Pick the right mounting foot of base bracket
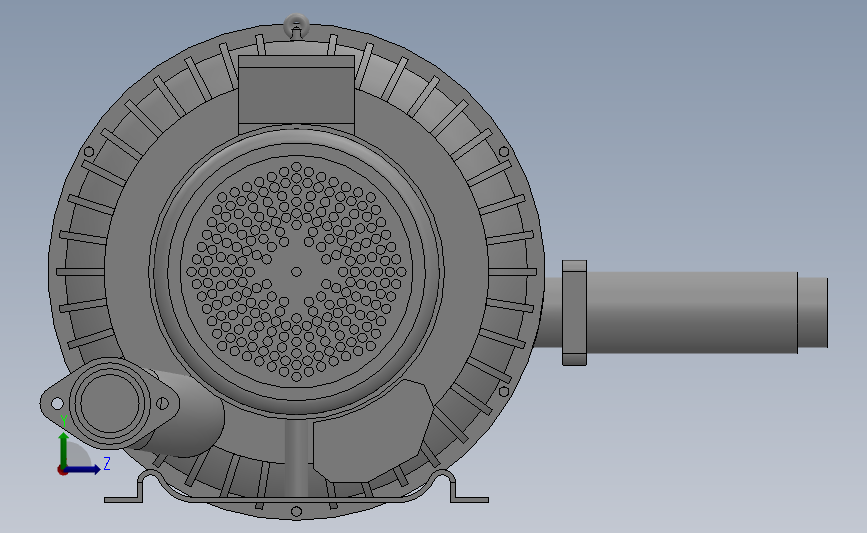Viewport: 867px width, 533px height. coord(469,499)
